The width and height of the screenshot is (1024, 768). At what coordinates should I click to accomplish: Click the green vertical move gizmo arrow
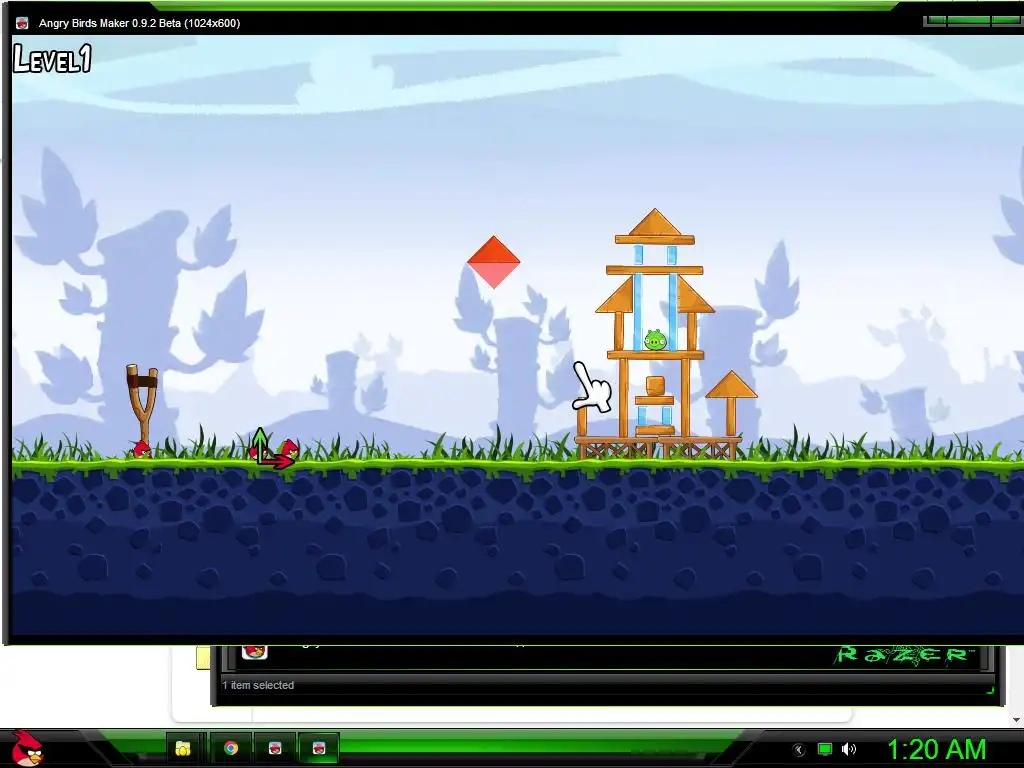tap(260, 443)
